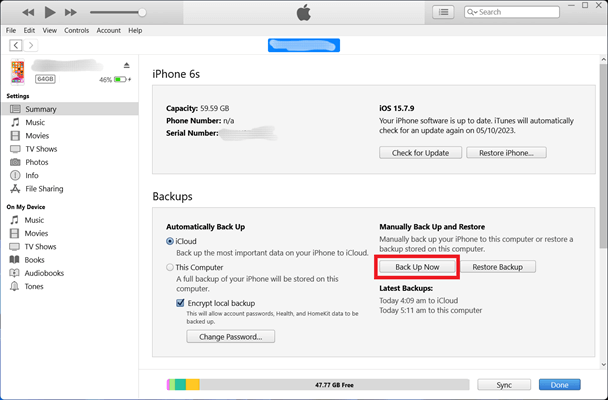This screenshot has width=608, height=400.
Task: Select the iCloud backup radio button
Action: [x=170, y=242]
